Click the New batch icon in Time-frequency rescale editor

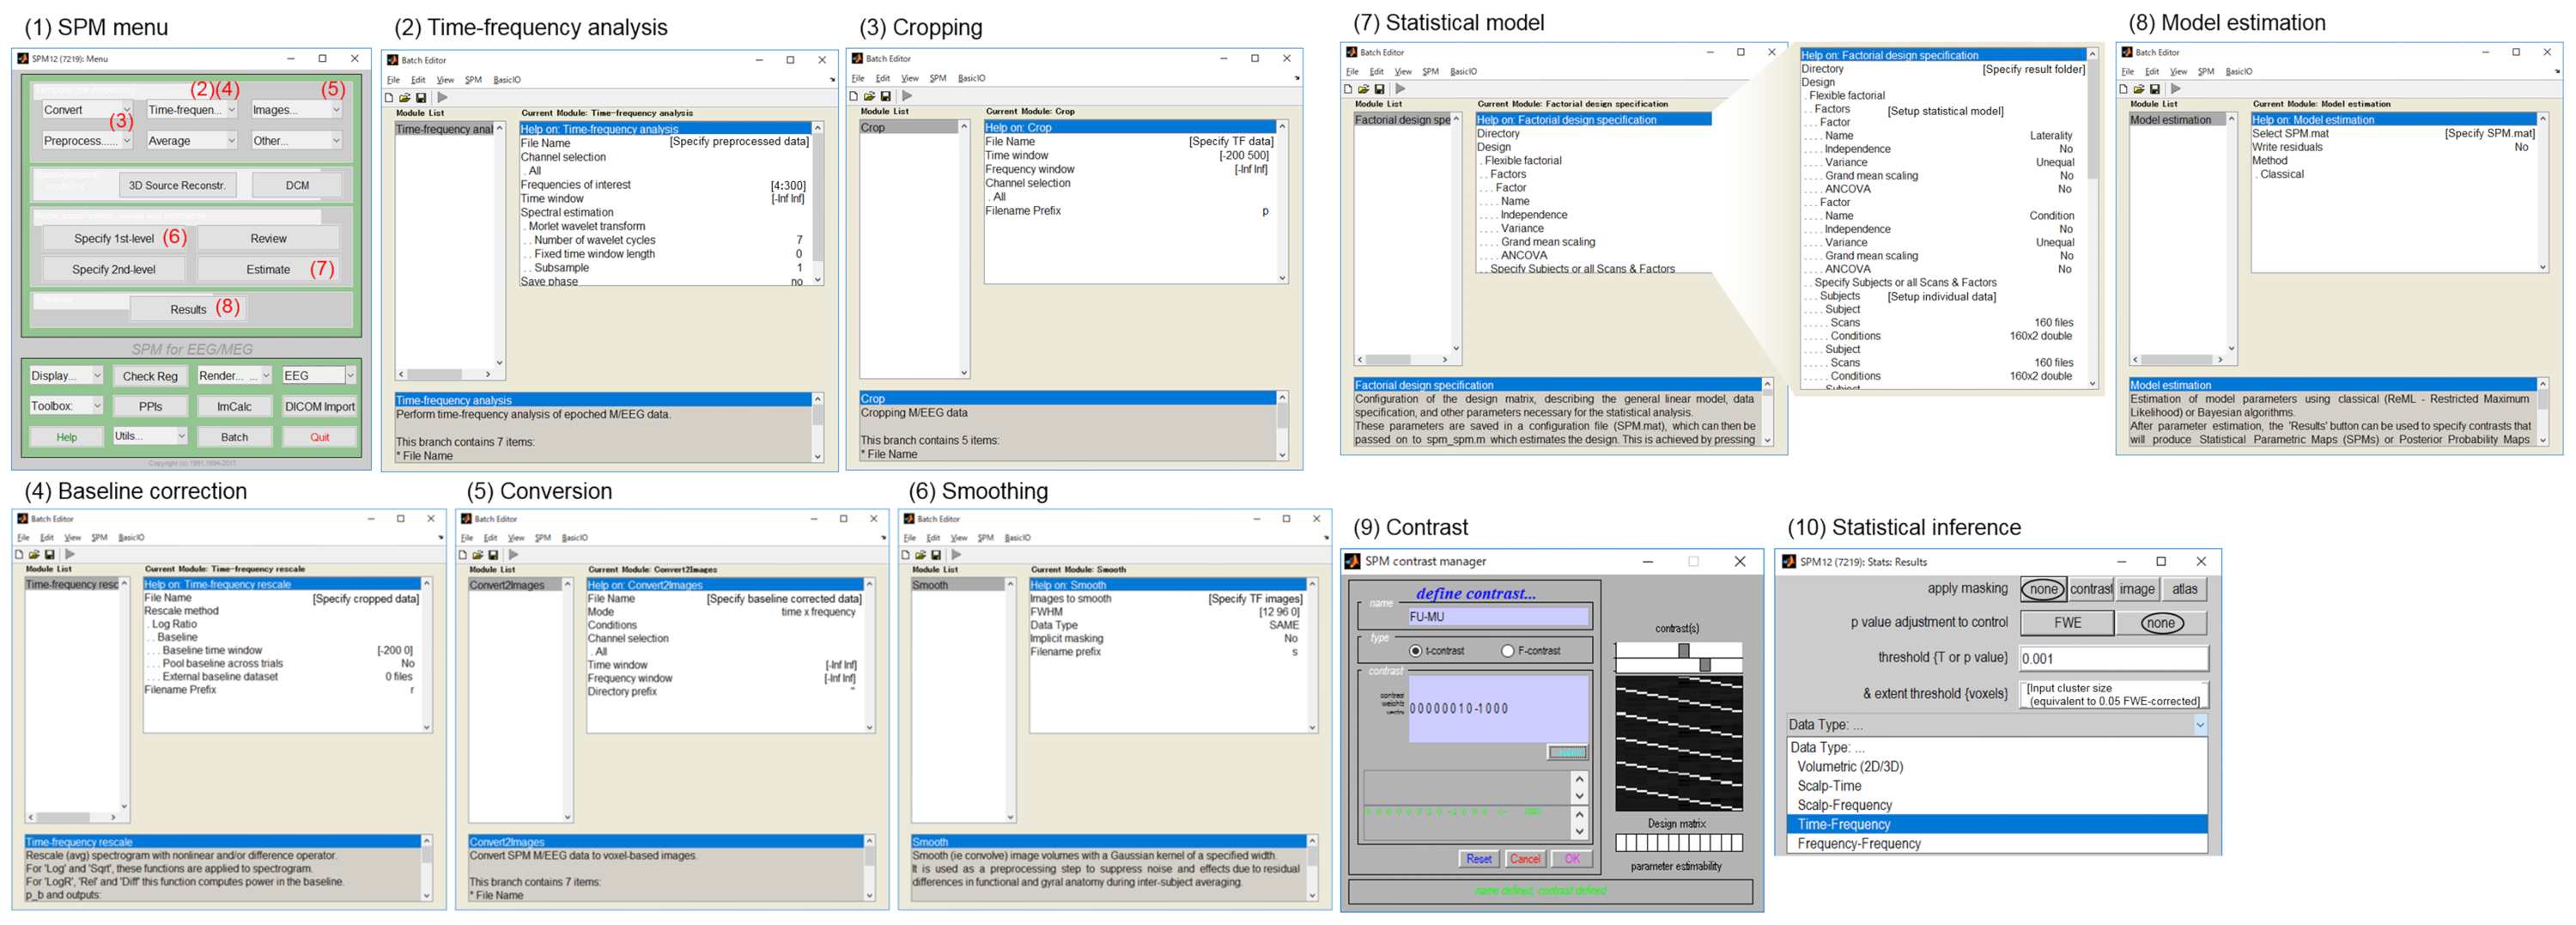pyautogui.click(x=19, y=555)
